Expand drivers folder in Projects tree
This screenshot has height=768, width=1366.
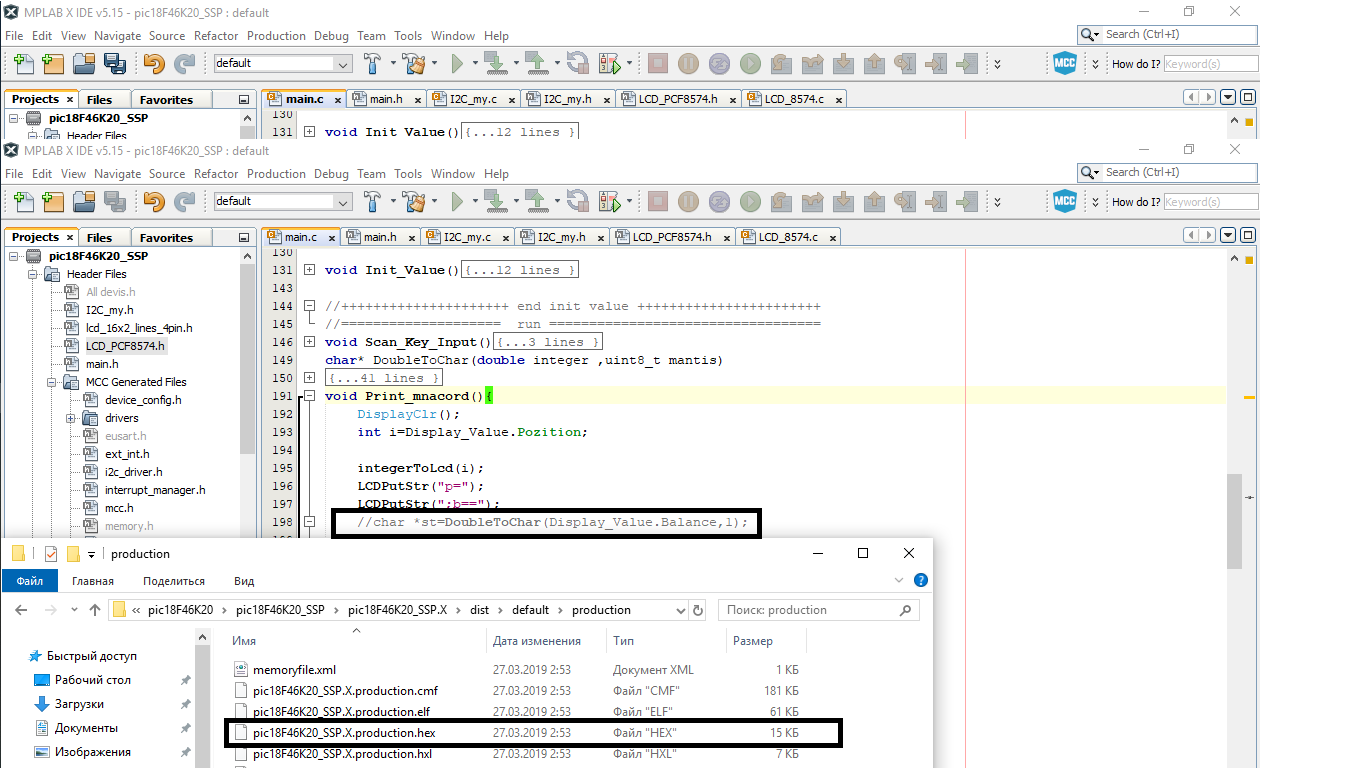tap(71, 418)
